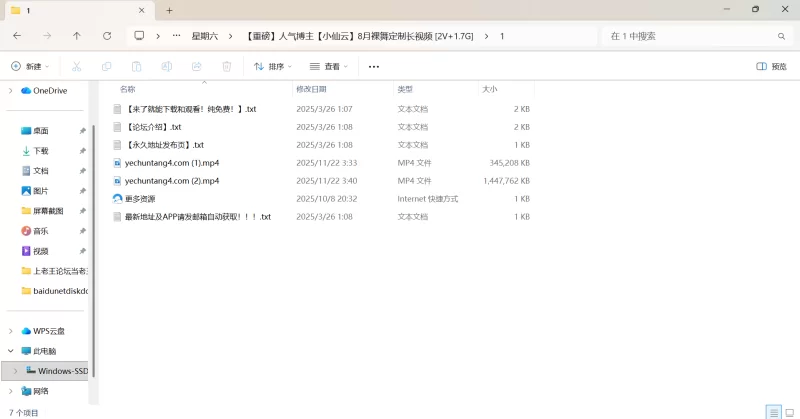Open the See more ellipsis menu

click(x=374, y=67)
